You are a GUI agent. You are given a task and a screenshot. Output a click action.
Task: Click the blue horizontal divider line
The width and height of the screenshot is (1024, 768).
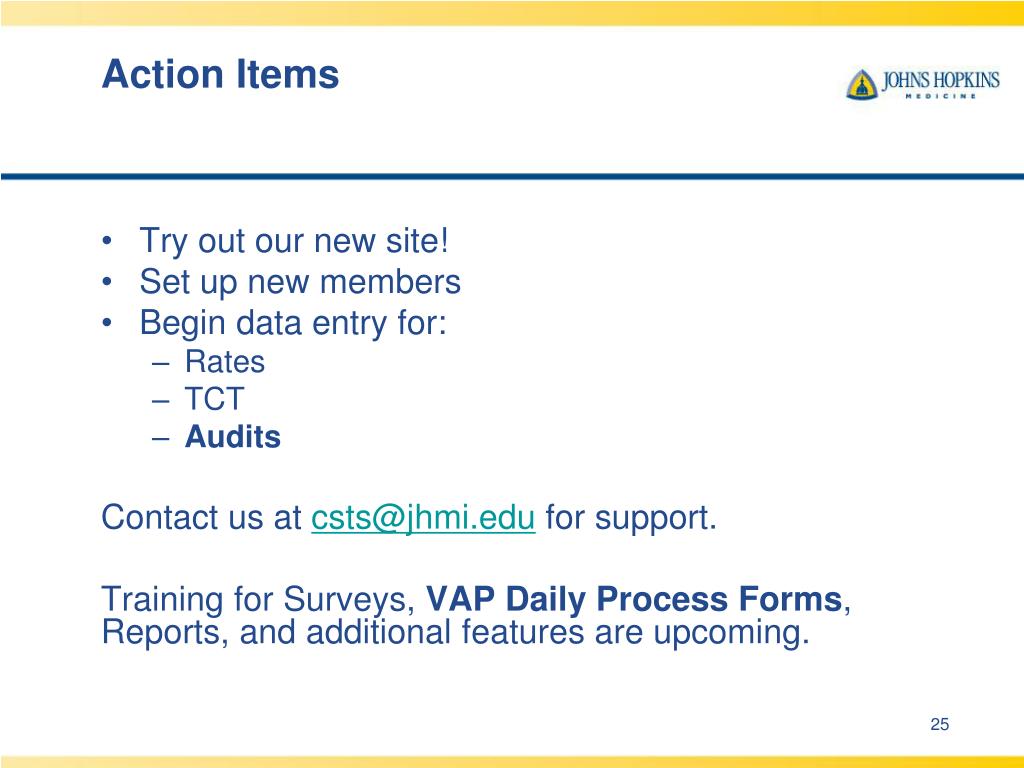[512, 176]
